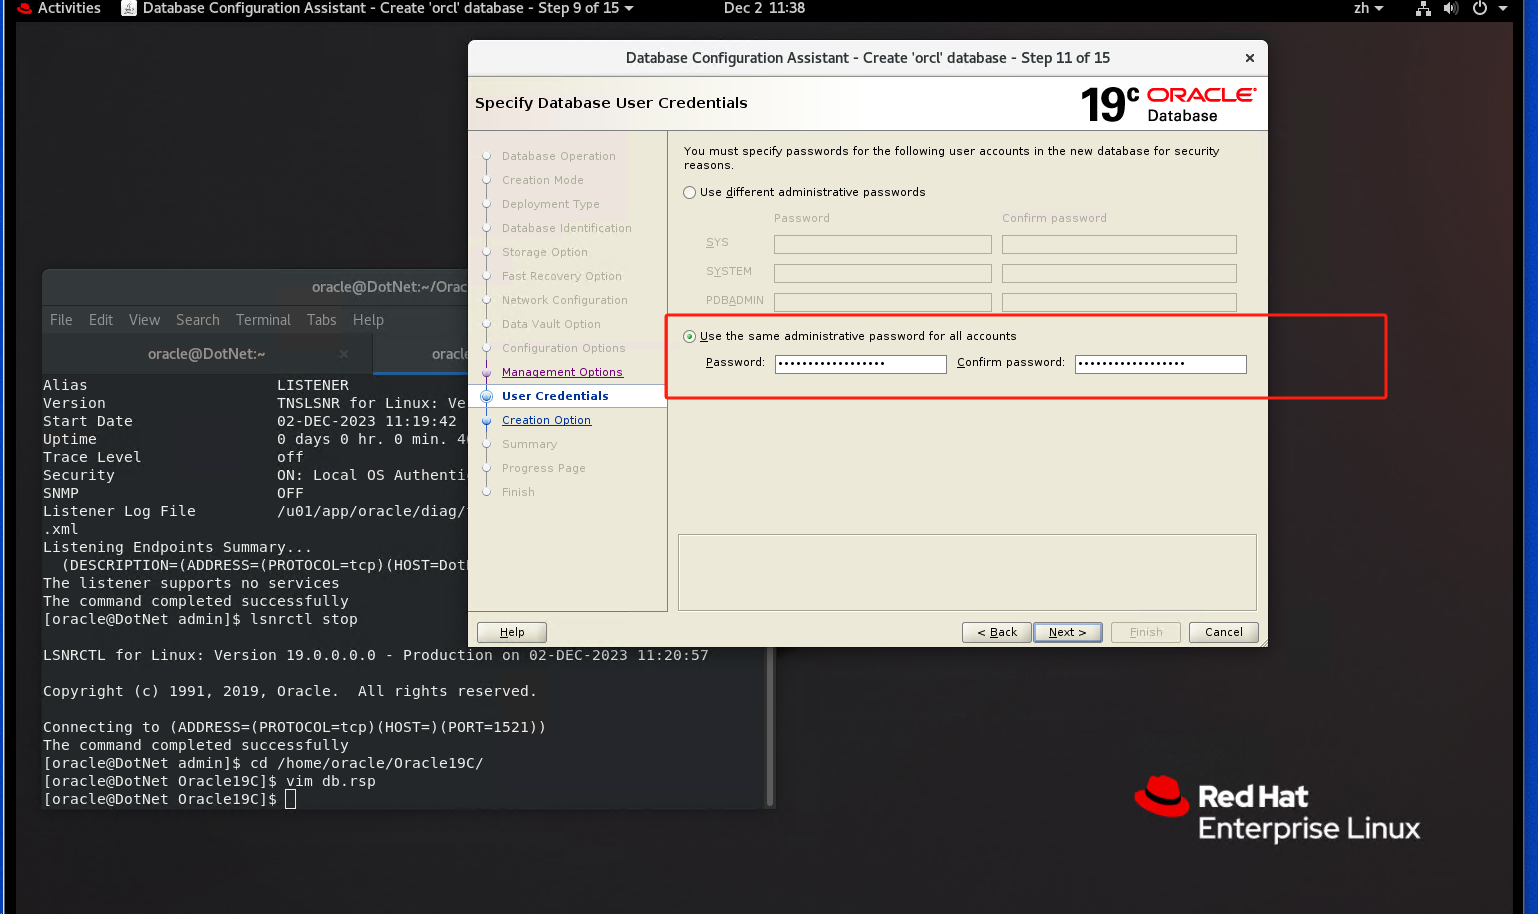Click the Fast Recovery Option step label
The width and height of the screenshot is (1538, 914).
(x=562, y=276)
